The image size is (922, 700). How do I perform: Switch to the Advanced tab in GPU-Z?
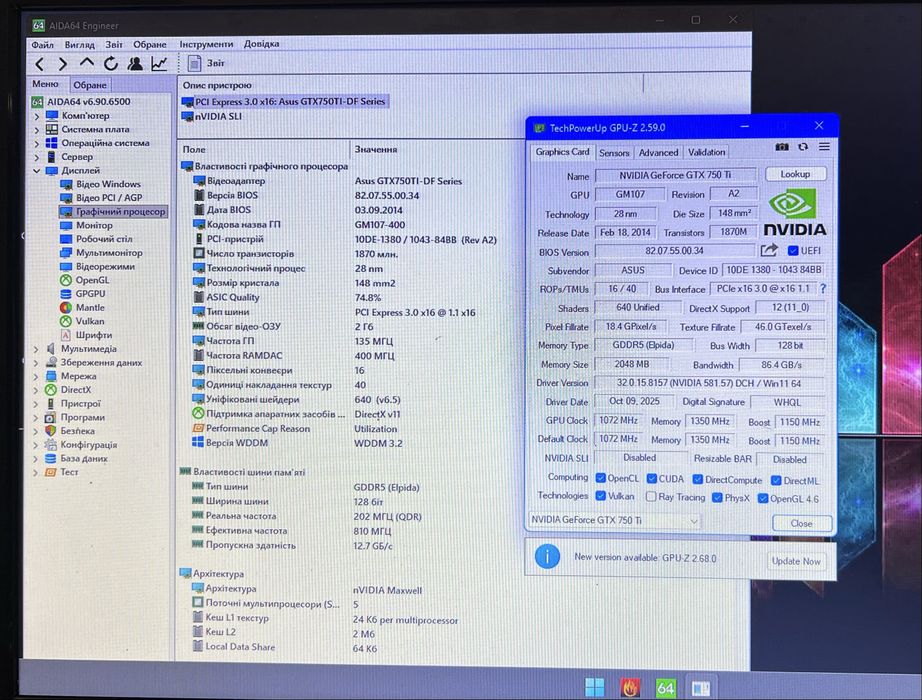click(x=658, y=152)
